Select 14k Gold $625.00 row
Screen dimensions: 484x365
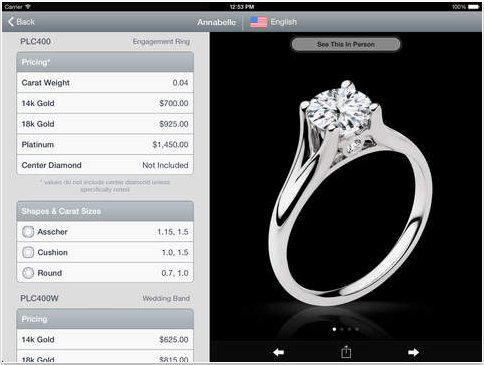[x=105, y=340]
